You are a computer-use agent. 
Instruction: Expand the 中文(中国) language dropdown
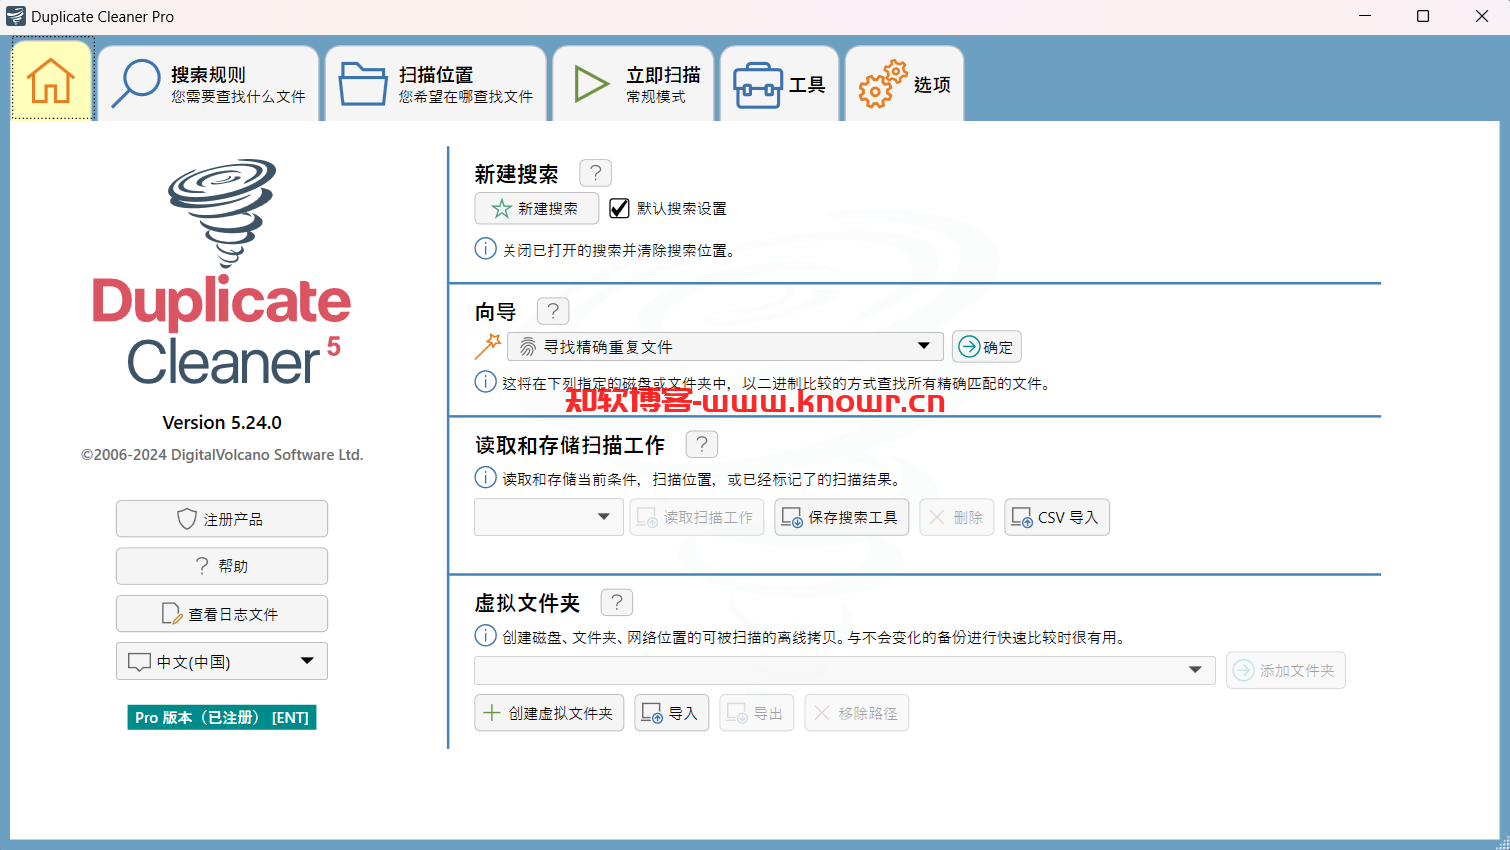coord(222,661)
